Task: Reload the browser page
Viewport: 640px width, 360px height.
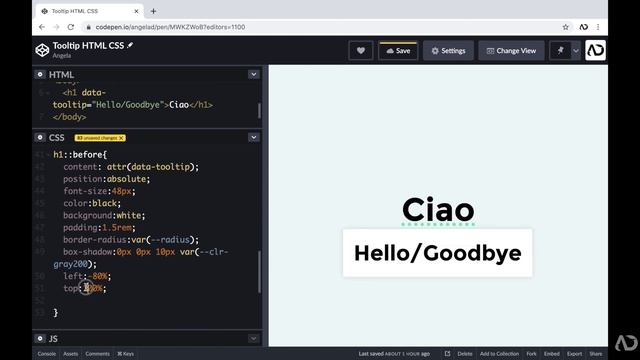Action: tap(71, 27)
